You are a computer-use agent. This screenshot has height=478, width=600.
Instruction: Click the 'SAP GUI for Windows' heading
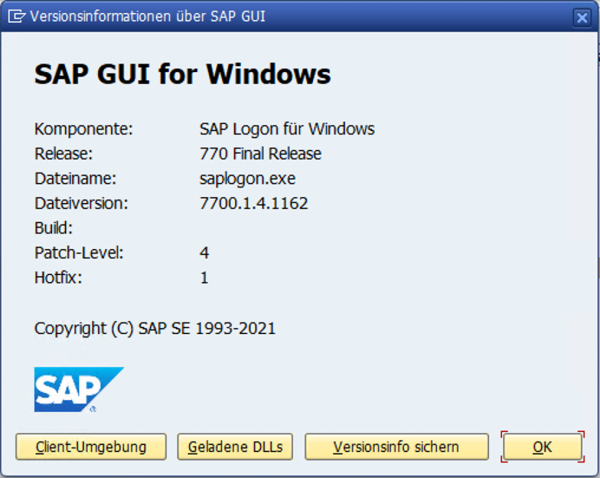click(x=183, y=74)
